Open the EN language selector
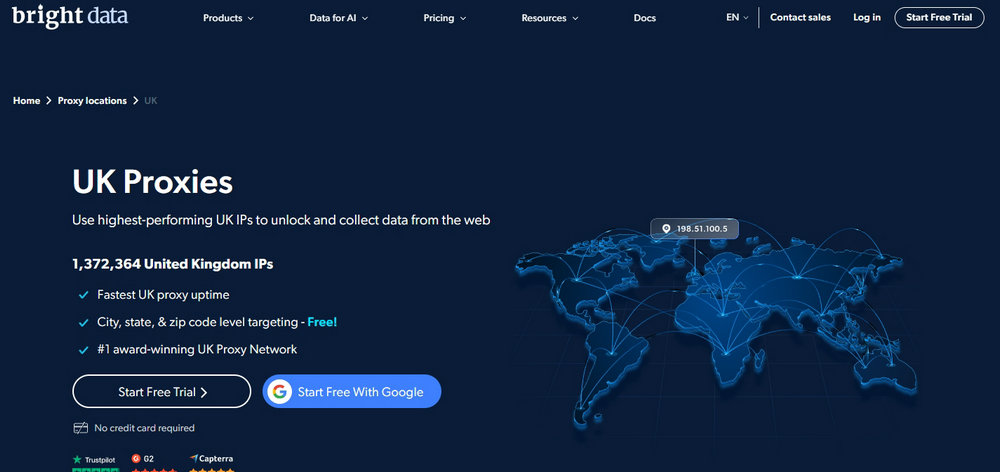Screen dimensions: 1000x472 (737, 18)
